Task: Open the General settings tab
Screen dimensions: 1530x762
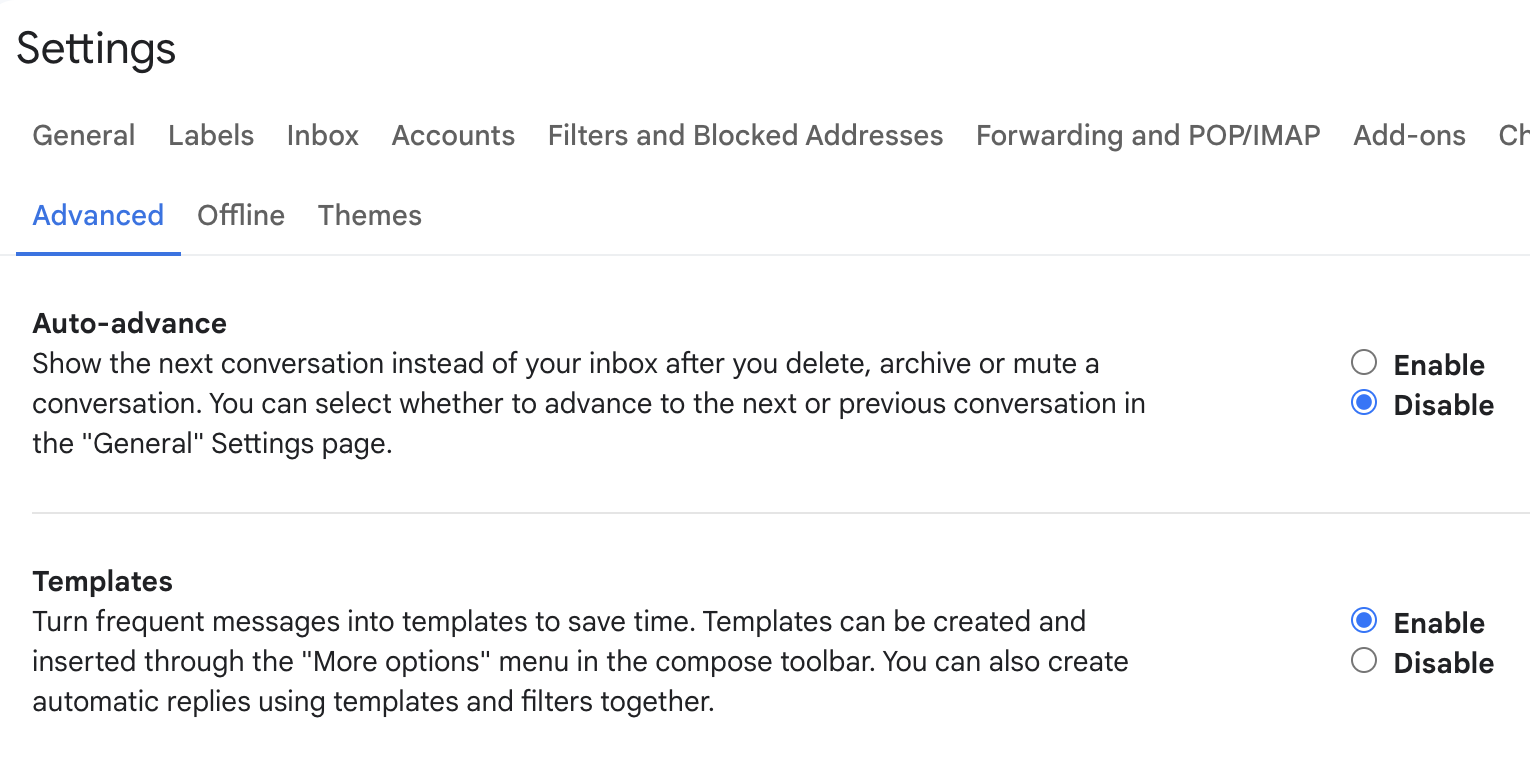Action: point(84,136)
